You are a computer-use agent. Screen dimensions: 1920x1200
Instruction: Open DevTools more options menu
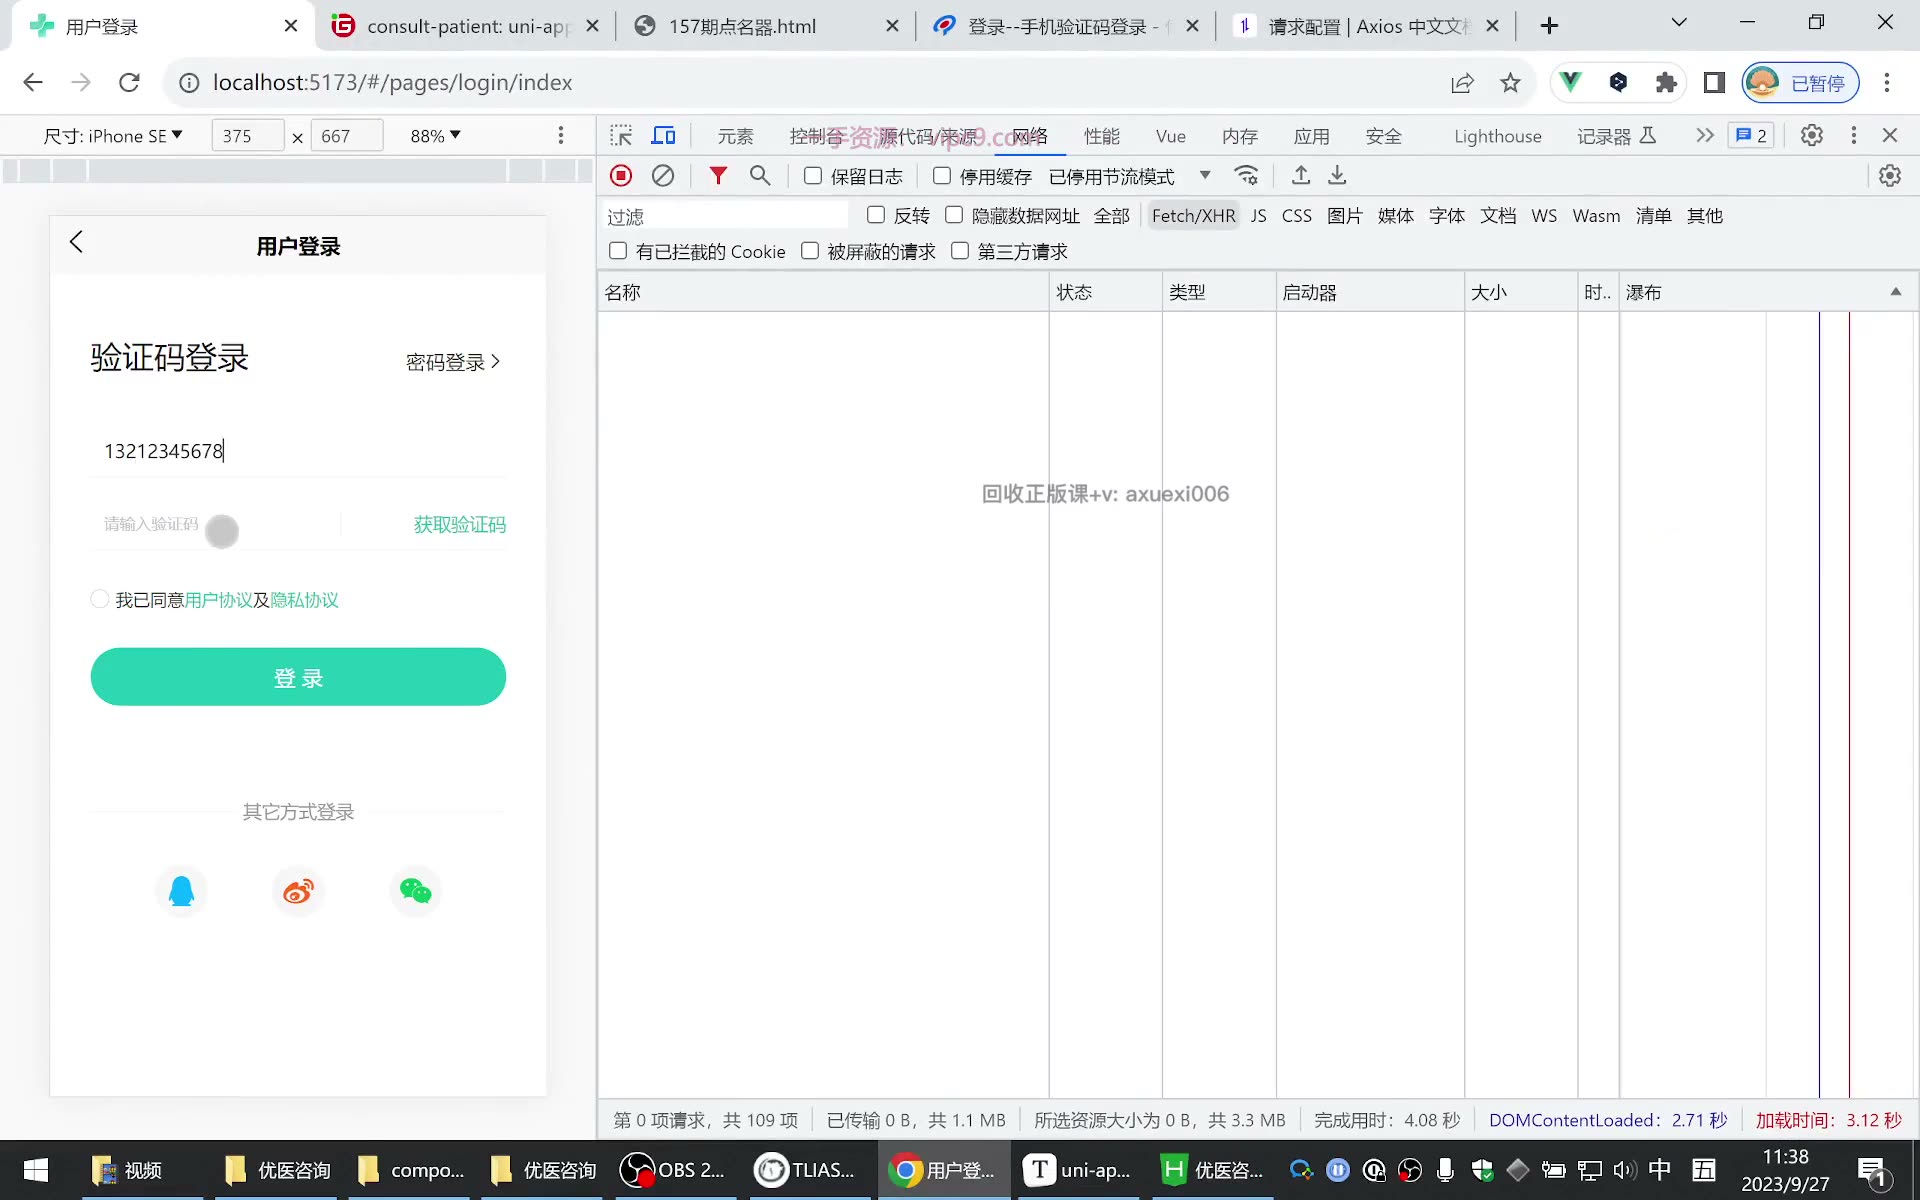(x=1853, y=136)
